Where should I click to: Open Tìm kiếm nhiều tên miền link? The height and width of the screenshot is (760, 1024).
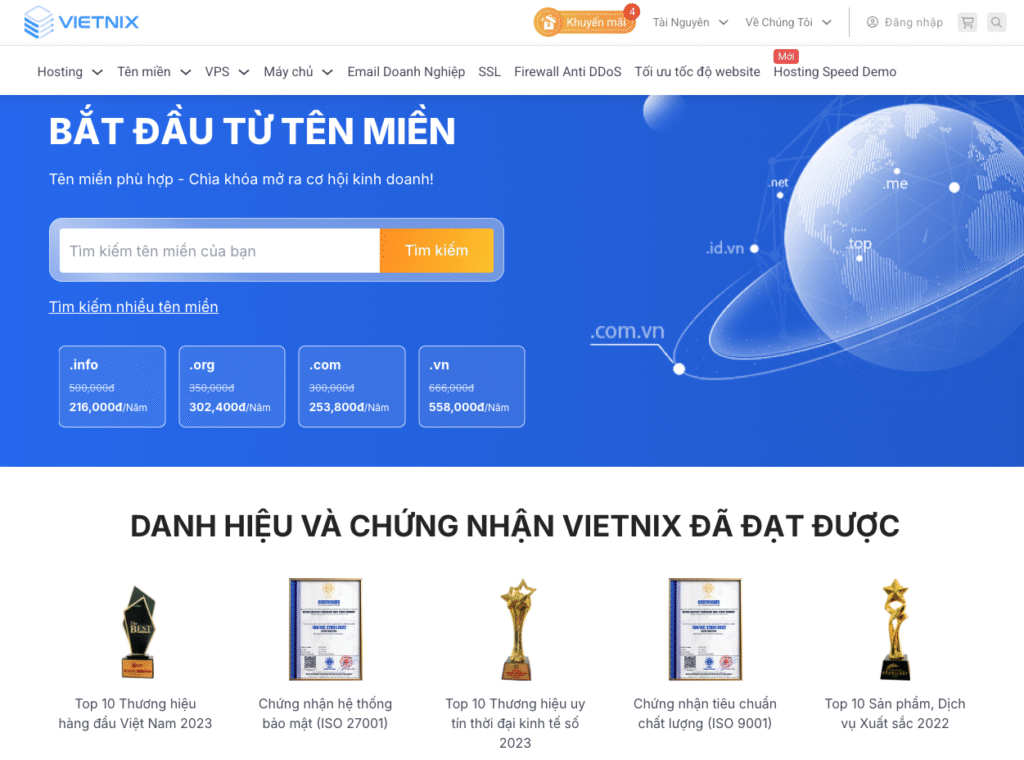point(133,307)
